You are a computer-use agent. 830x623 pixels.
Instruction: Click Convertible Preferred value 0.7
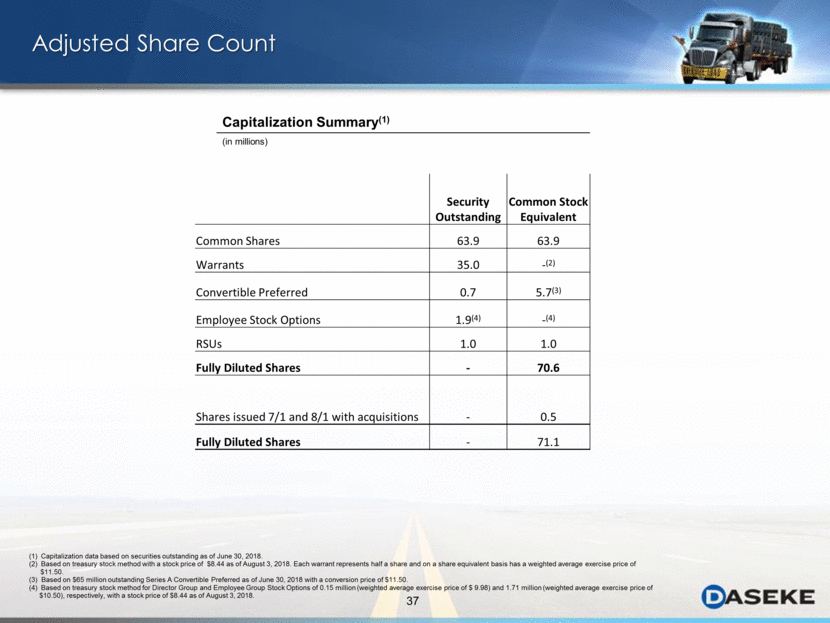468,292
